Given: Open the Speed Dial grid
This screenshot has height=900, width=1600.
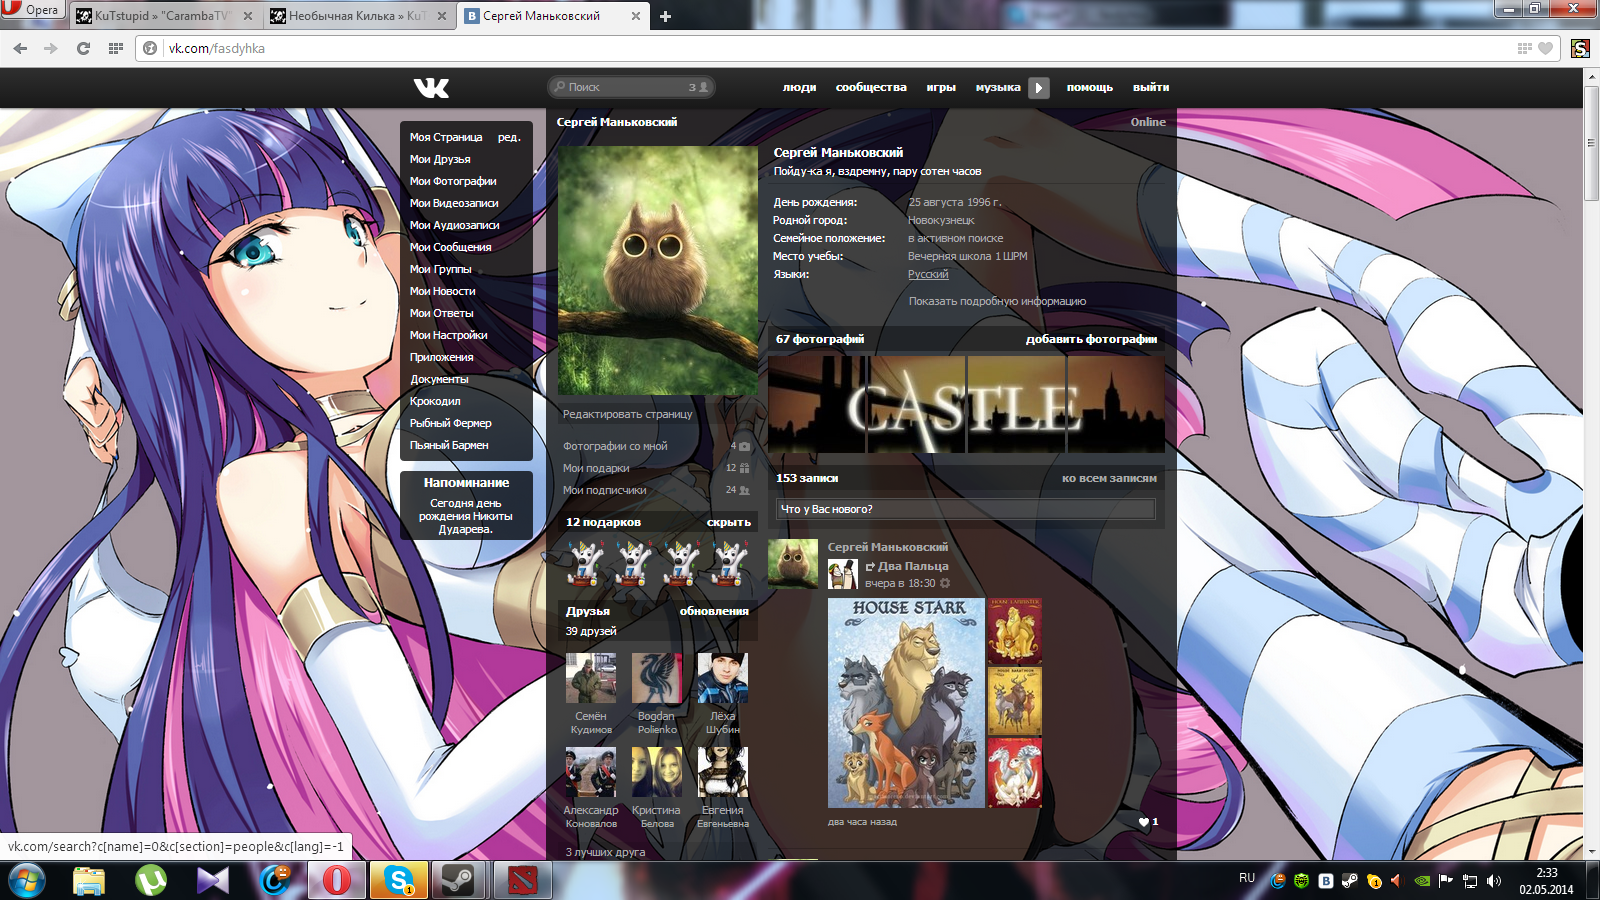Looking at the screenshot, I should click(116, 48).
